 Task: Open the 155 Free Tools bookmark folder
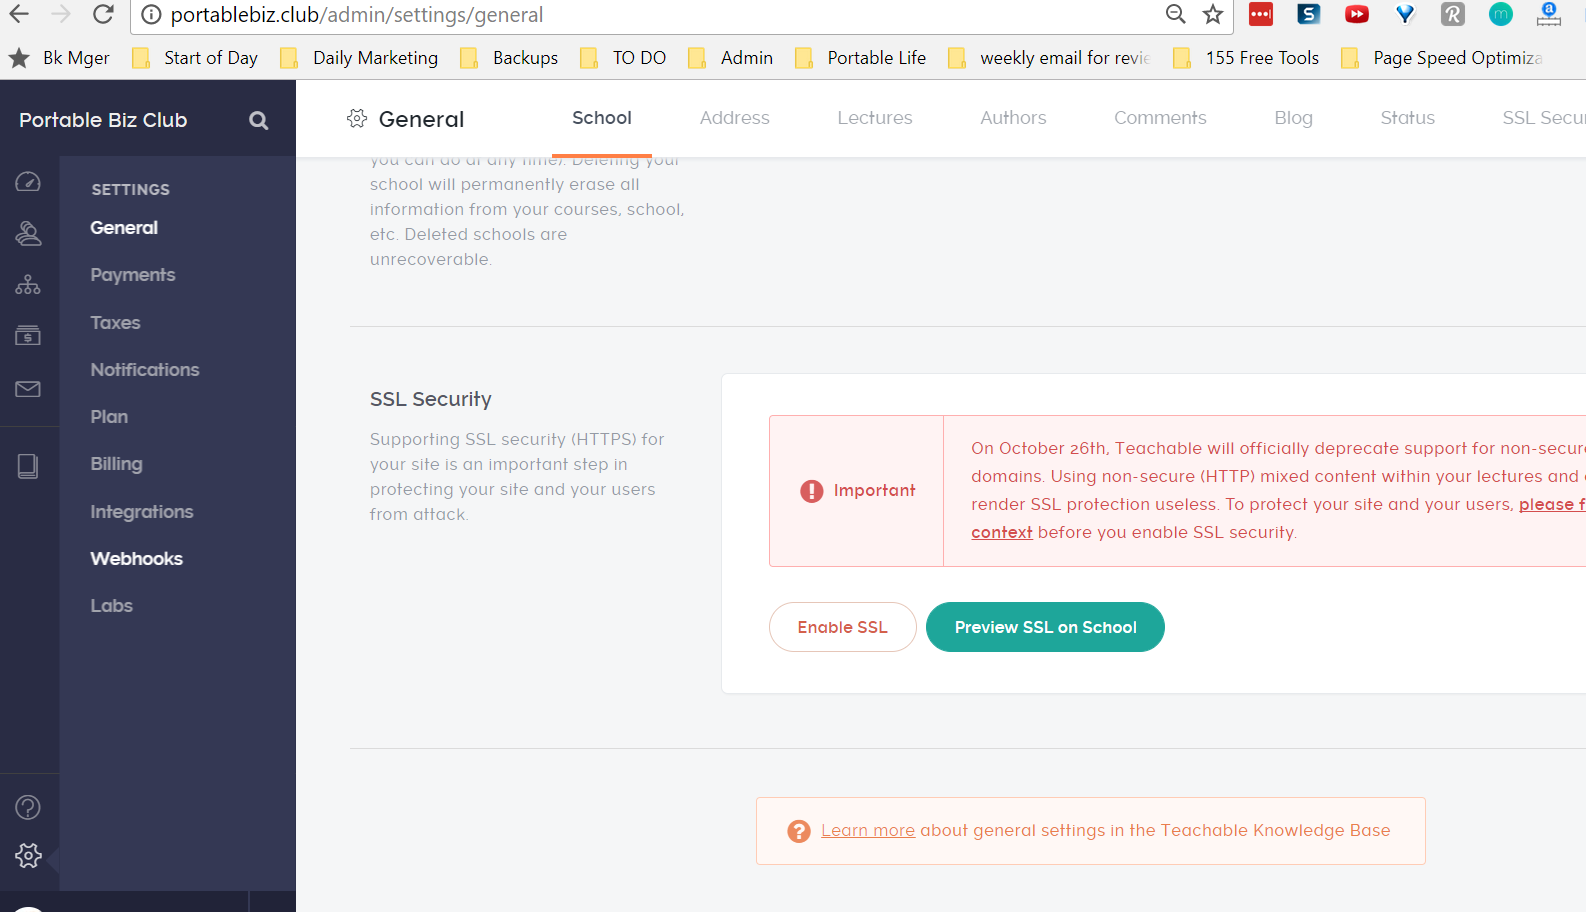pyautogui.click(x=1247, y=58)
